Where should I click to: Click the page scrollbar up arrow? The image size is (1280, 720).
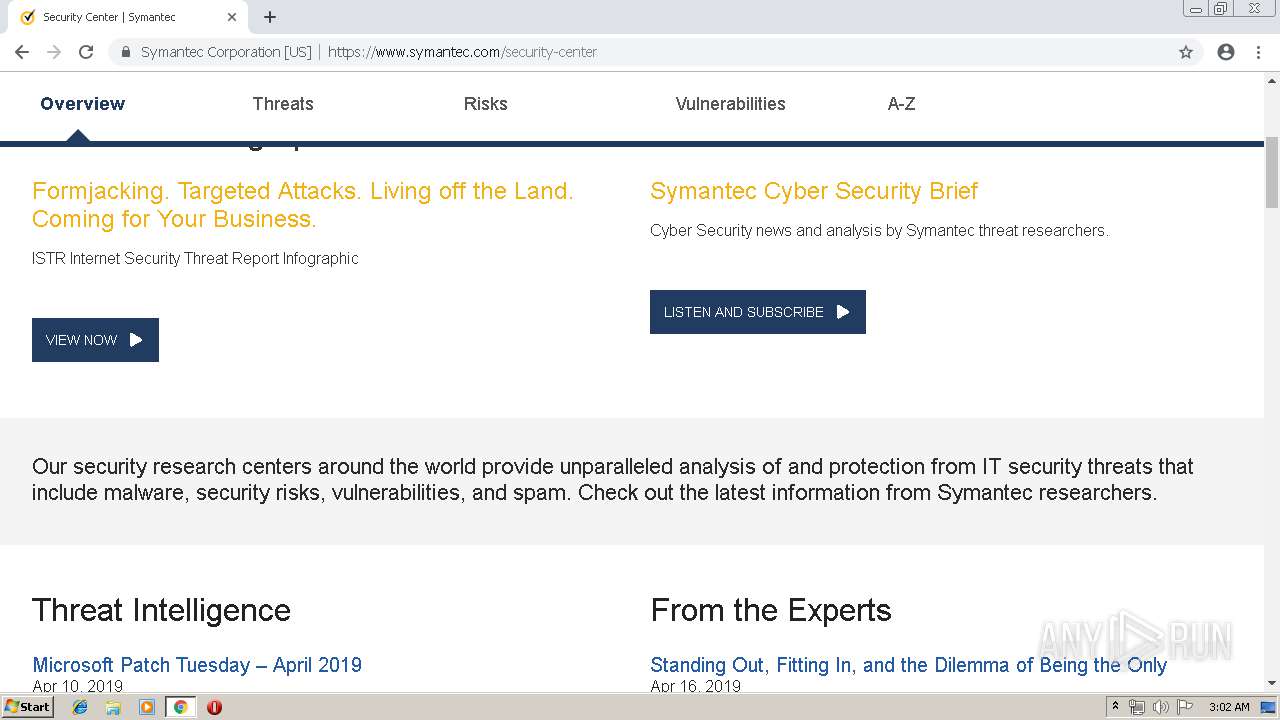[1272, 79]
